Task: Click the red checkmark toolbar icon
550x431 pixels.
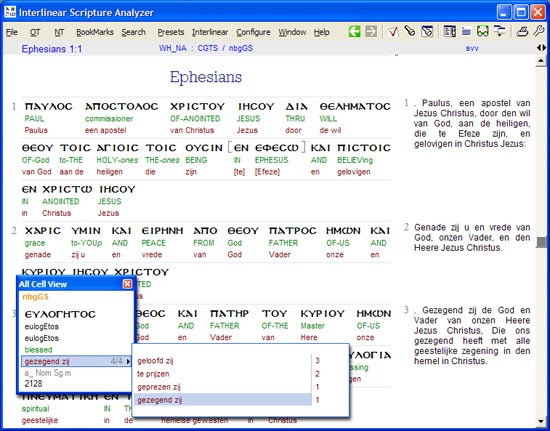Action: (393, 32)
